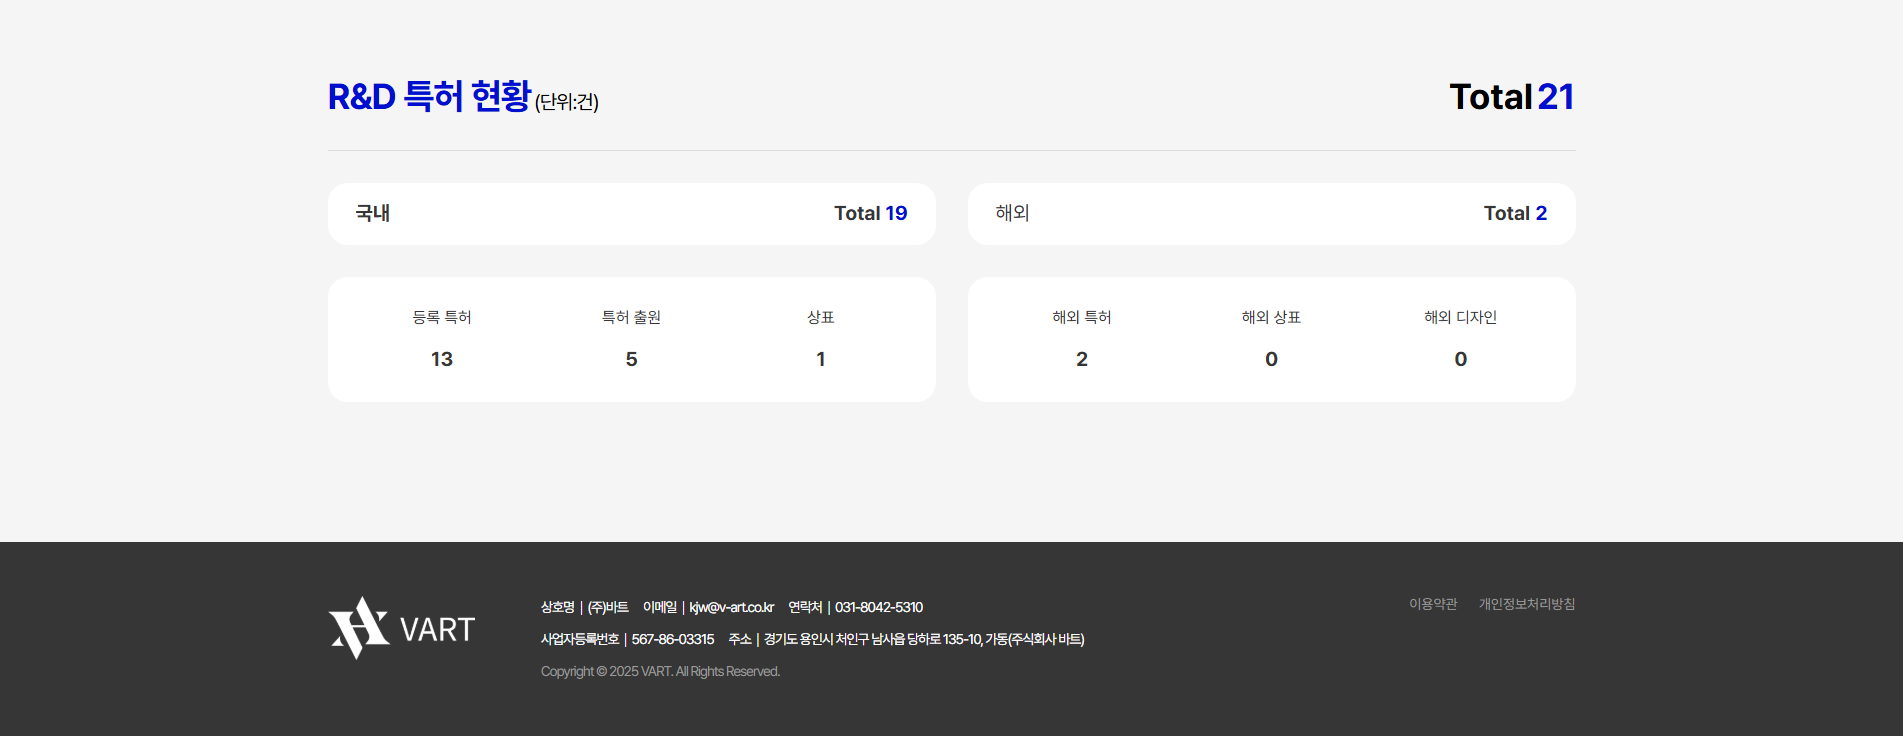Screen dimensions: 1903x736
Task: Click the 해외 특허 label
Action: (x=1081, y=317)
